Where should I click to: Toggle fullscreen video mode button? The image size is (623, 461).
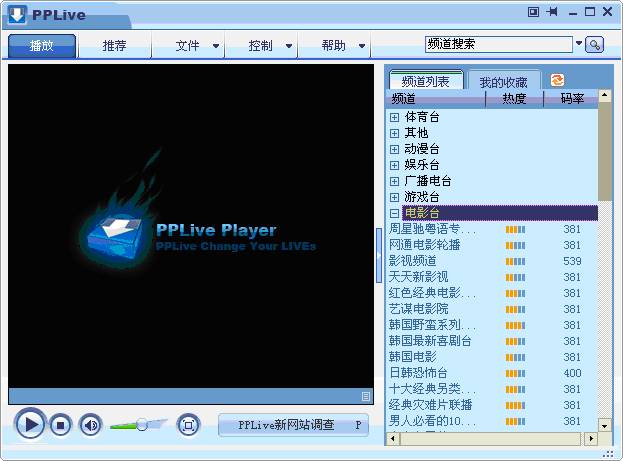[x=188, y=425]
